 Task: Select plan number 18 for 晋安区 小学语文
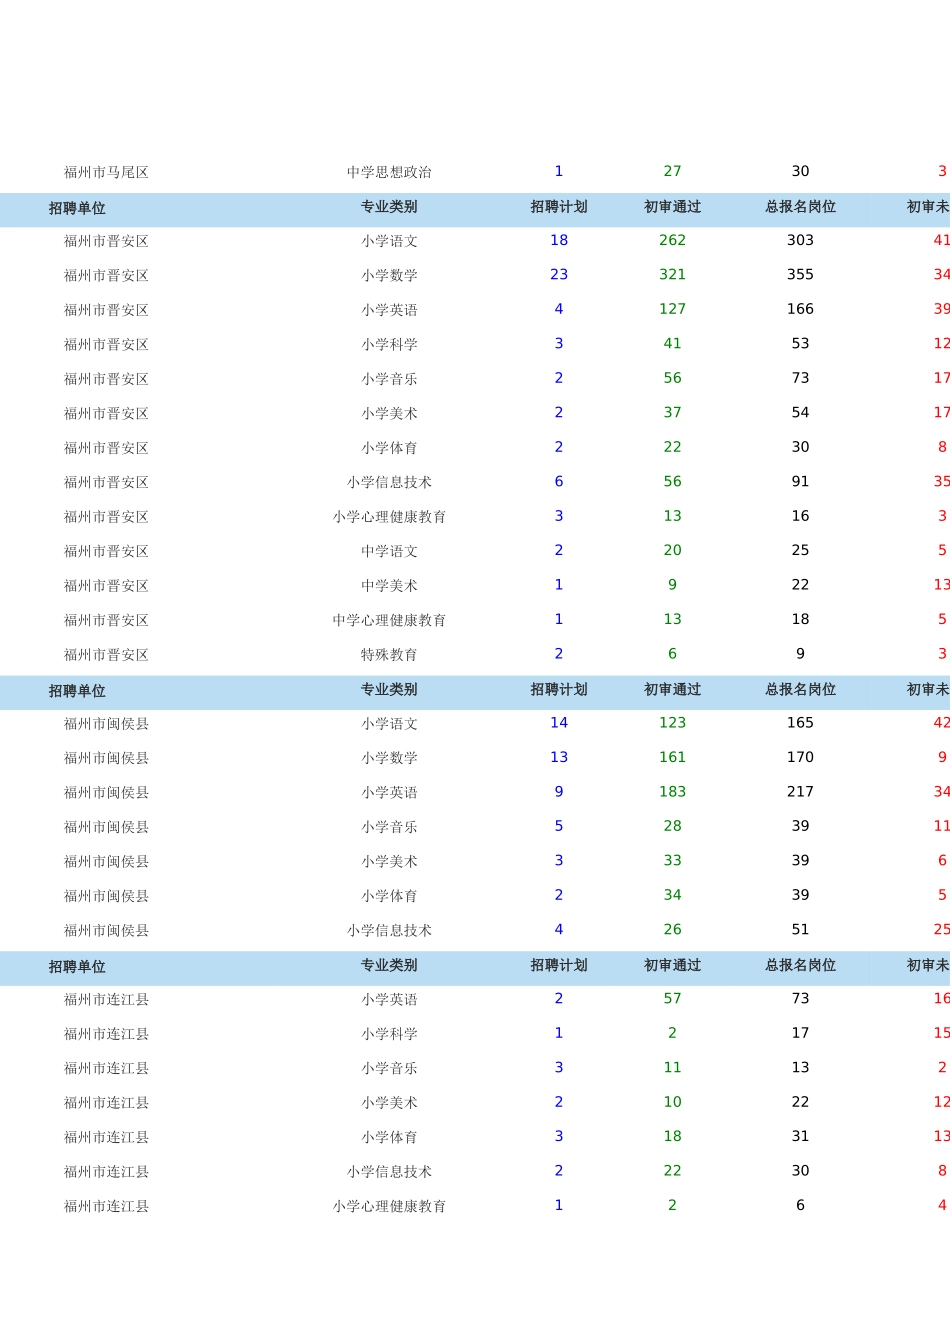[559, 241]
